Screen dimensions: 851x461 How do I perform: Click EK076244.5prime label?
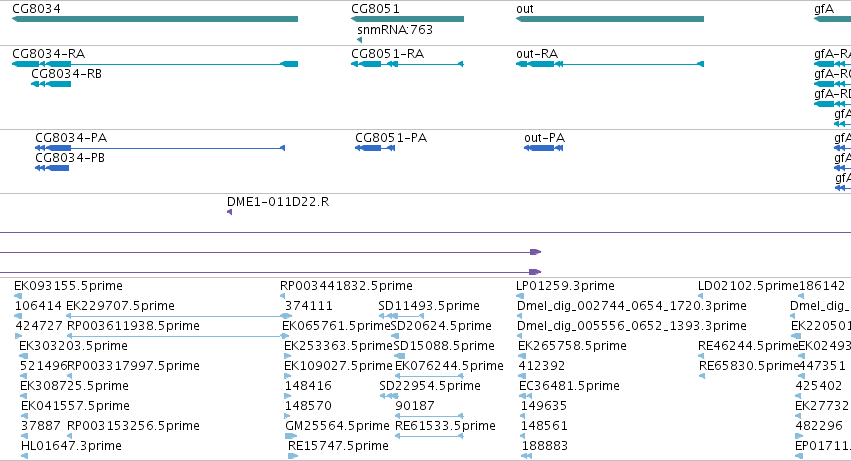(449, 366)
